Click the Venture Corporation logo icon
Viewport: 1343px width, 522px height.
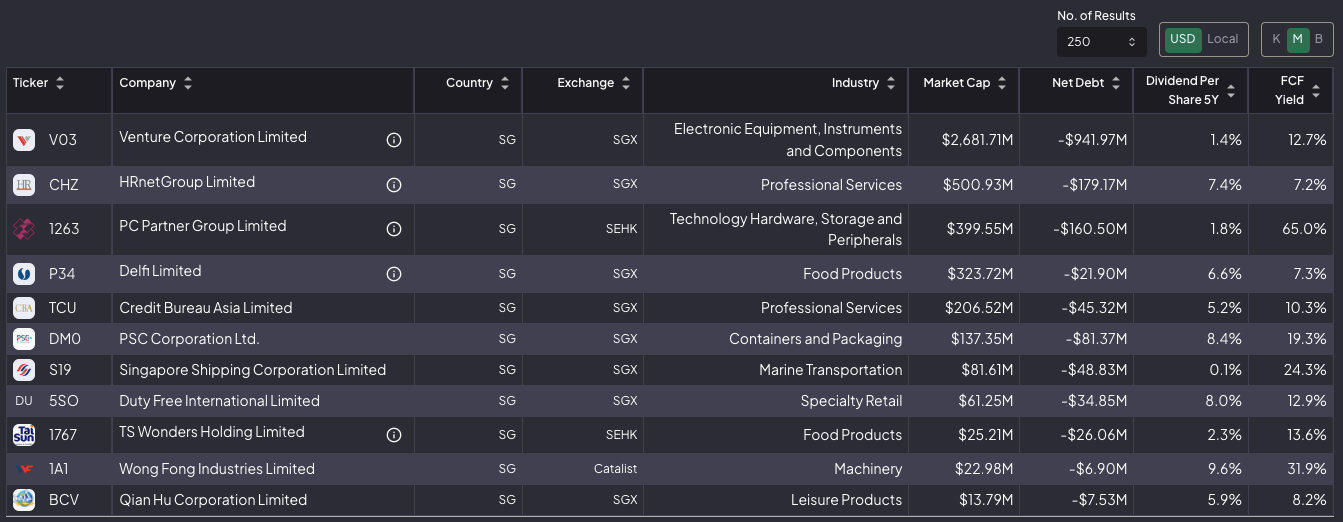pos(24,140)
